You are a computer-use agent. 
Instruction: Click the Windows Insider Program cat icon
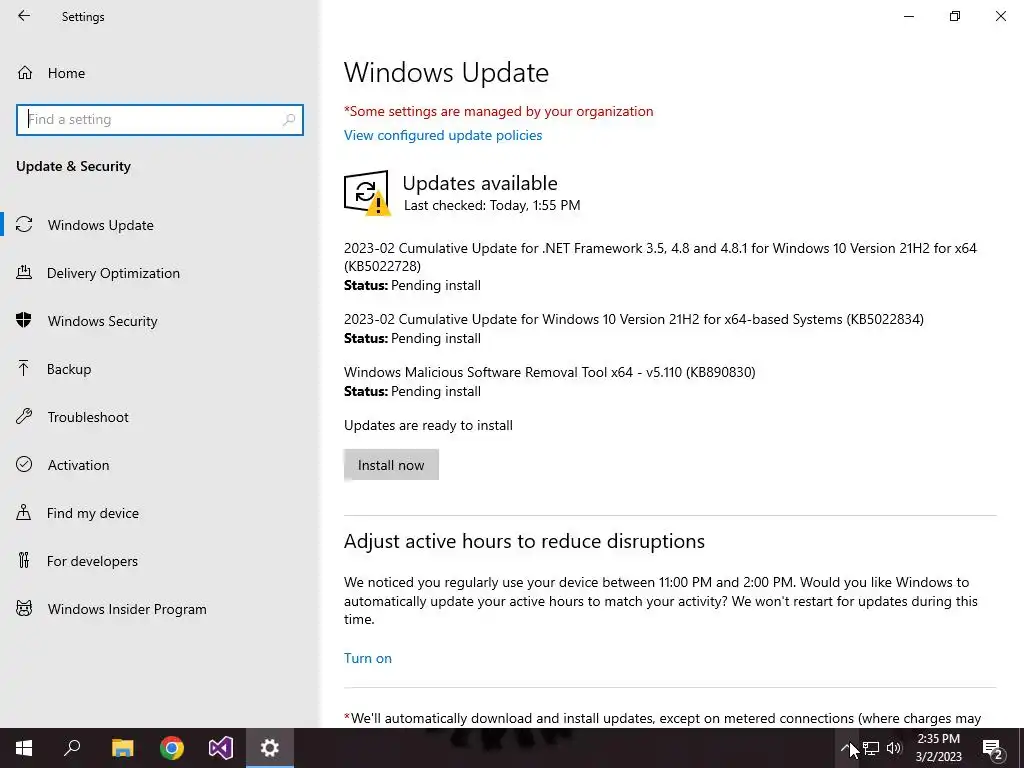coord(24,609)
